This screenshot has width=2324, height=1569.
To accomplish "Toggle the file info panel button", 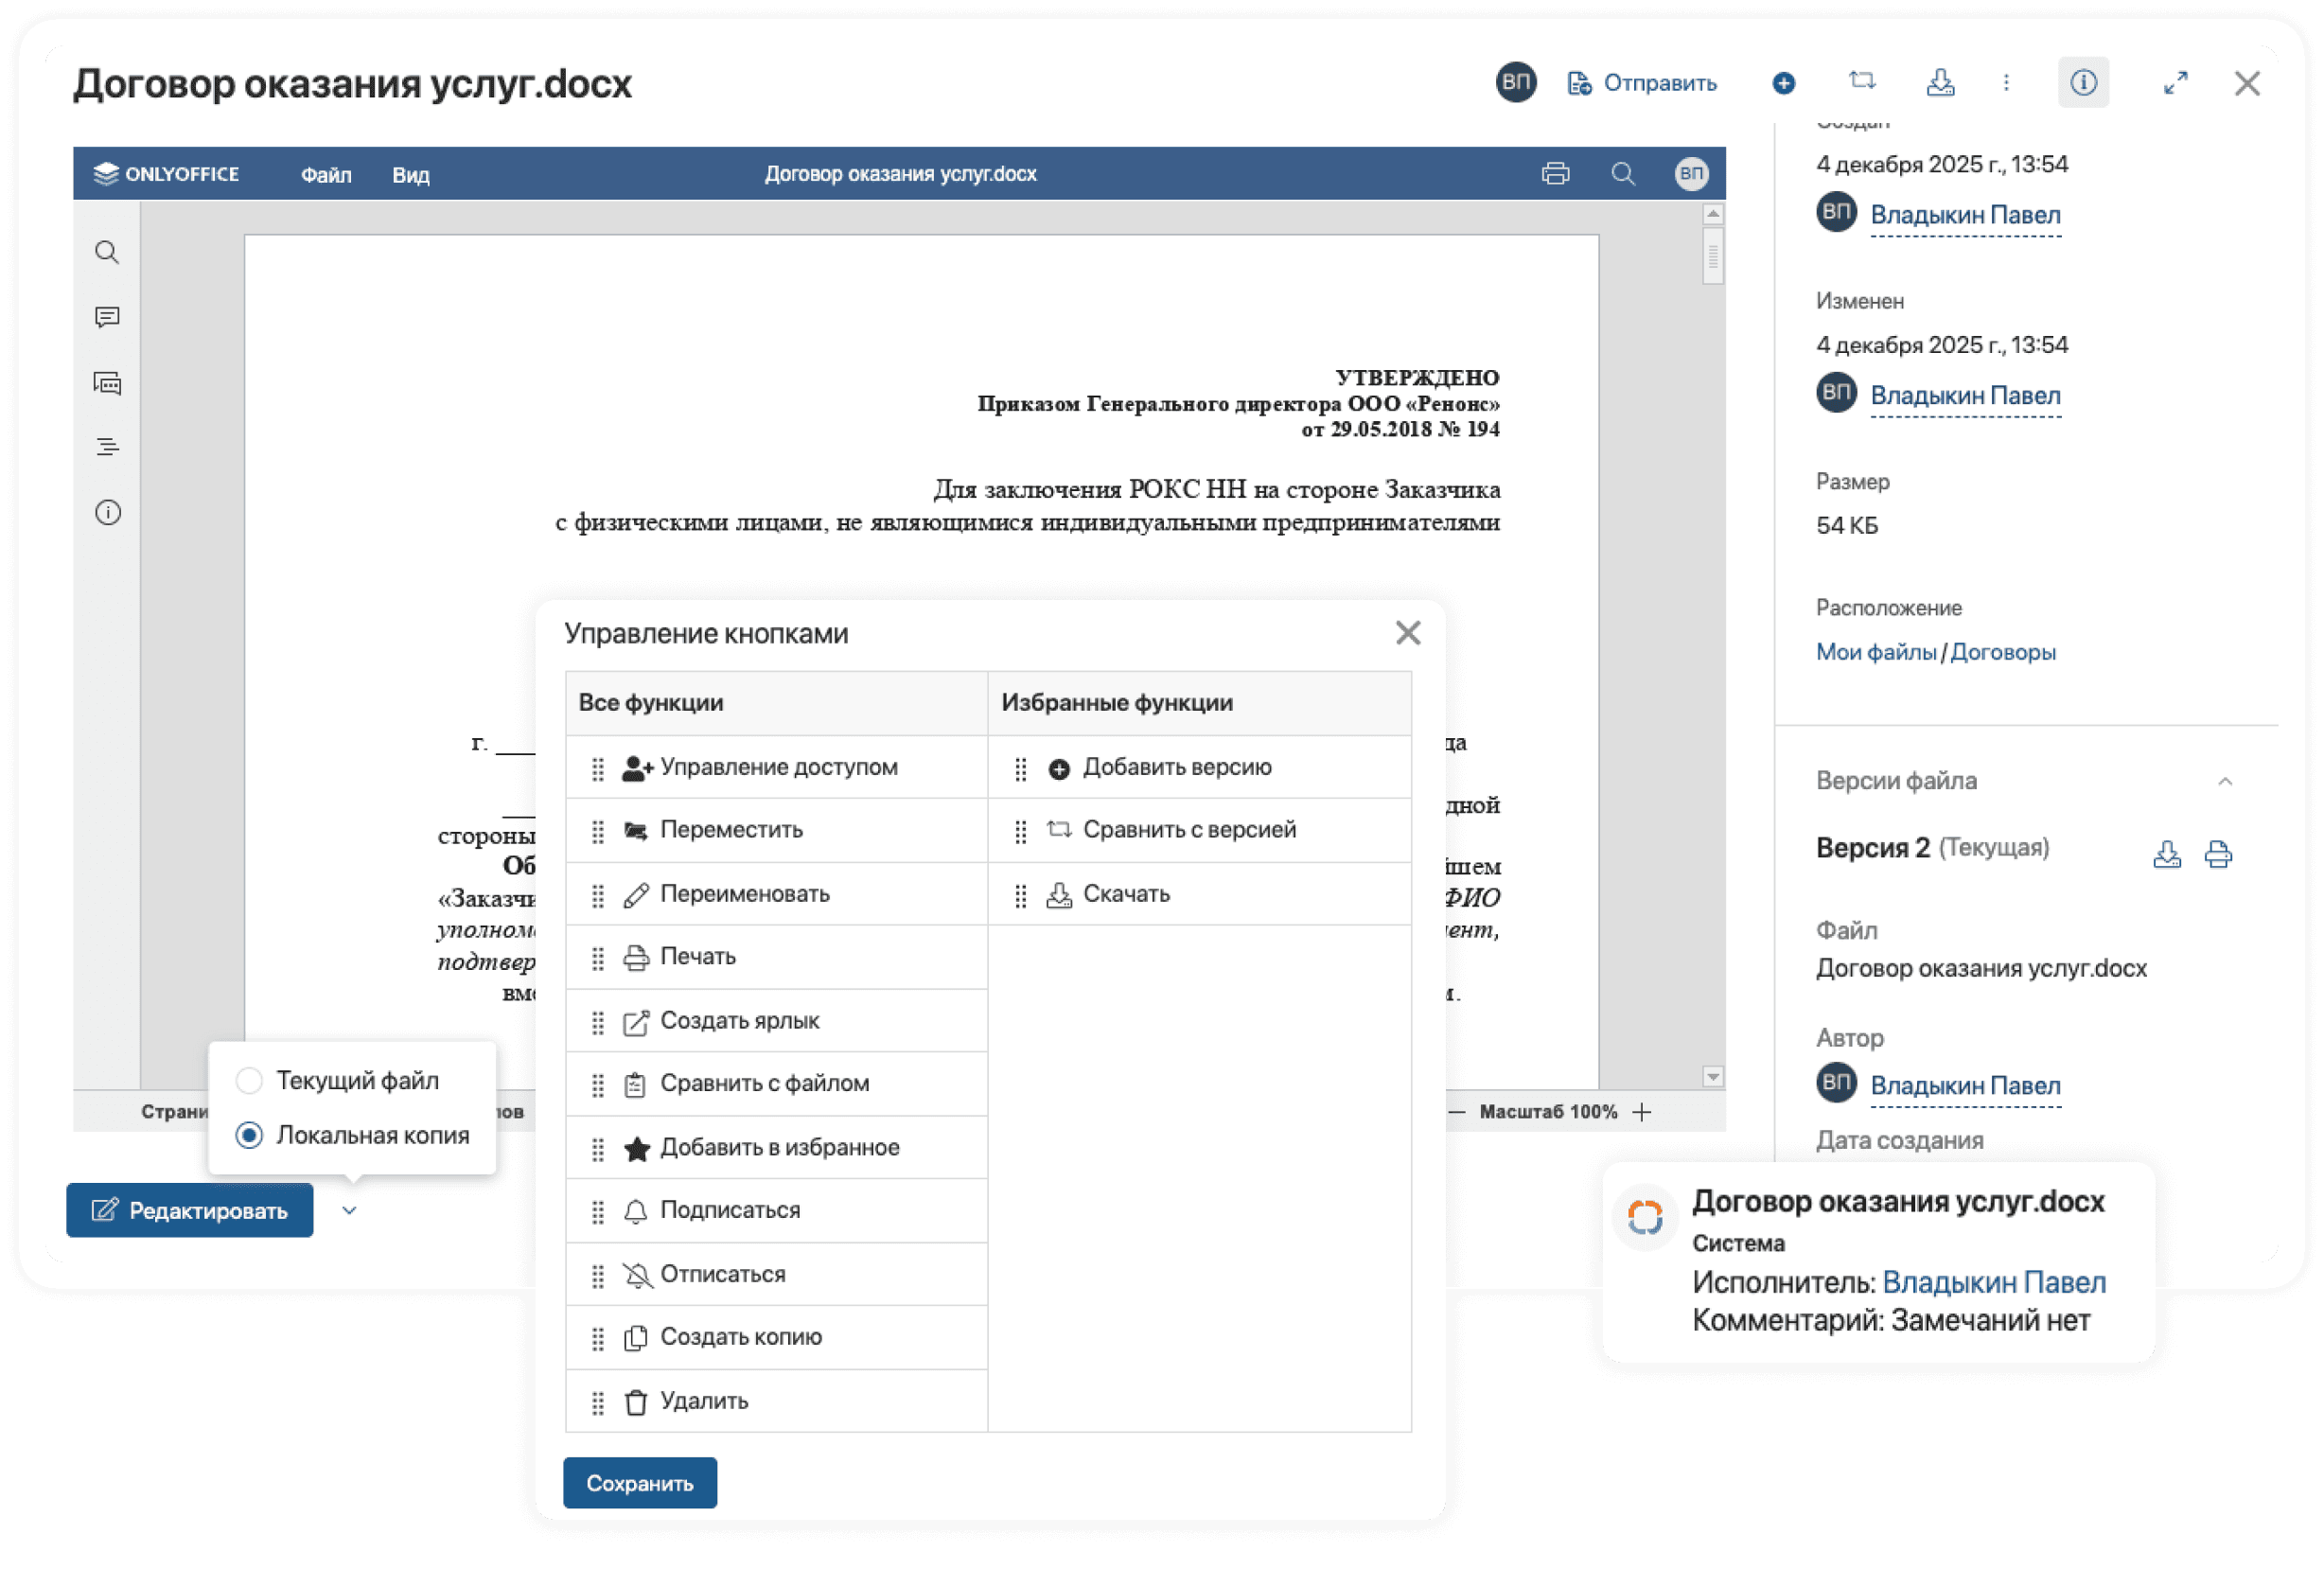I will (2083, 83).
